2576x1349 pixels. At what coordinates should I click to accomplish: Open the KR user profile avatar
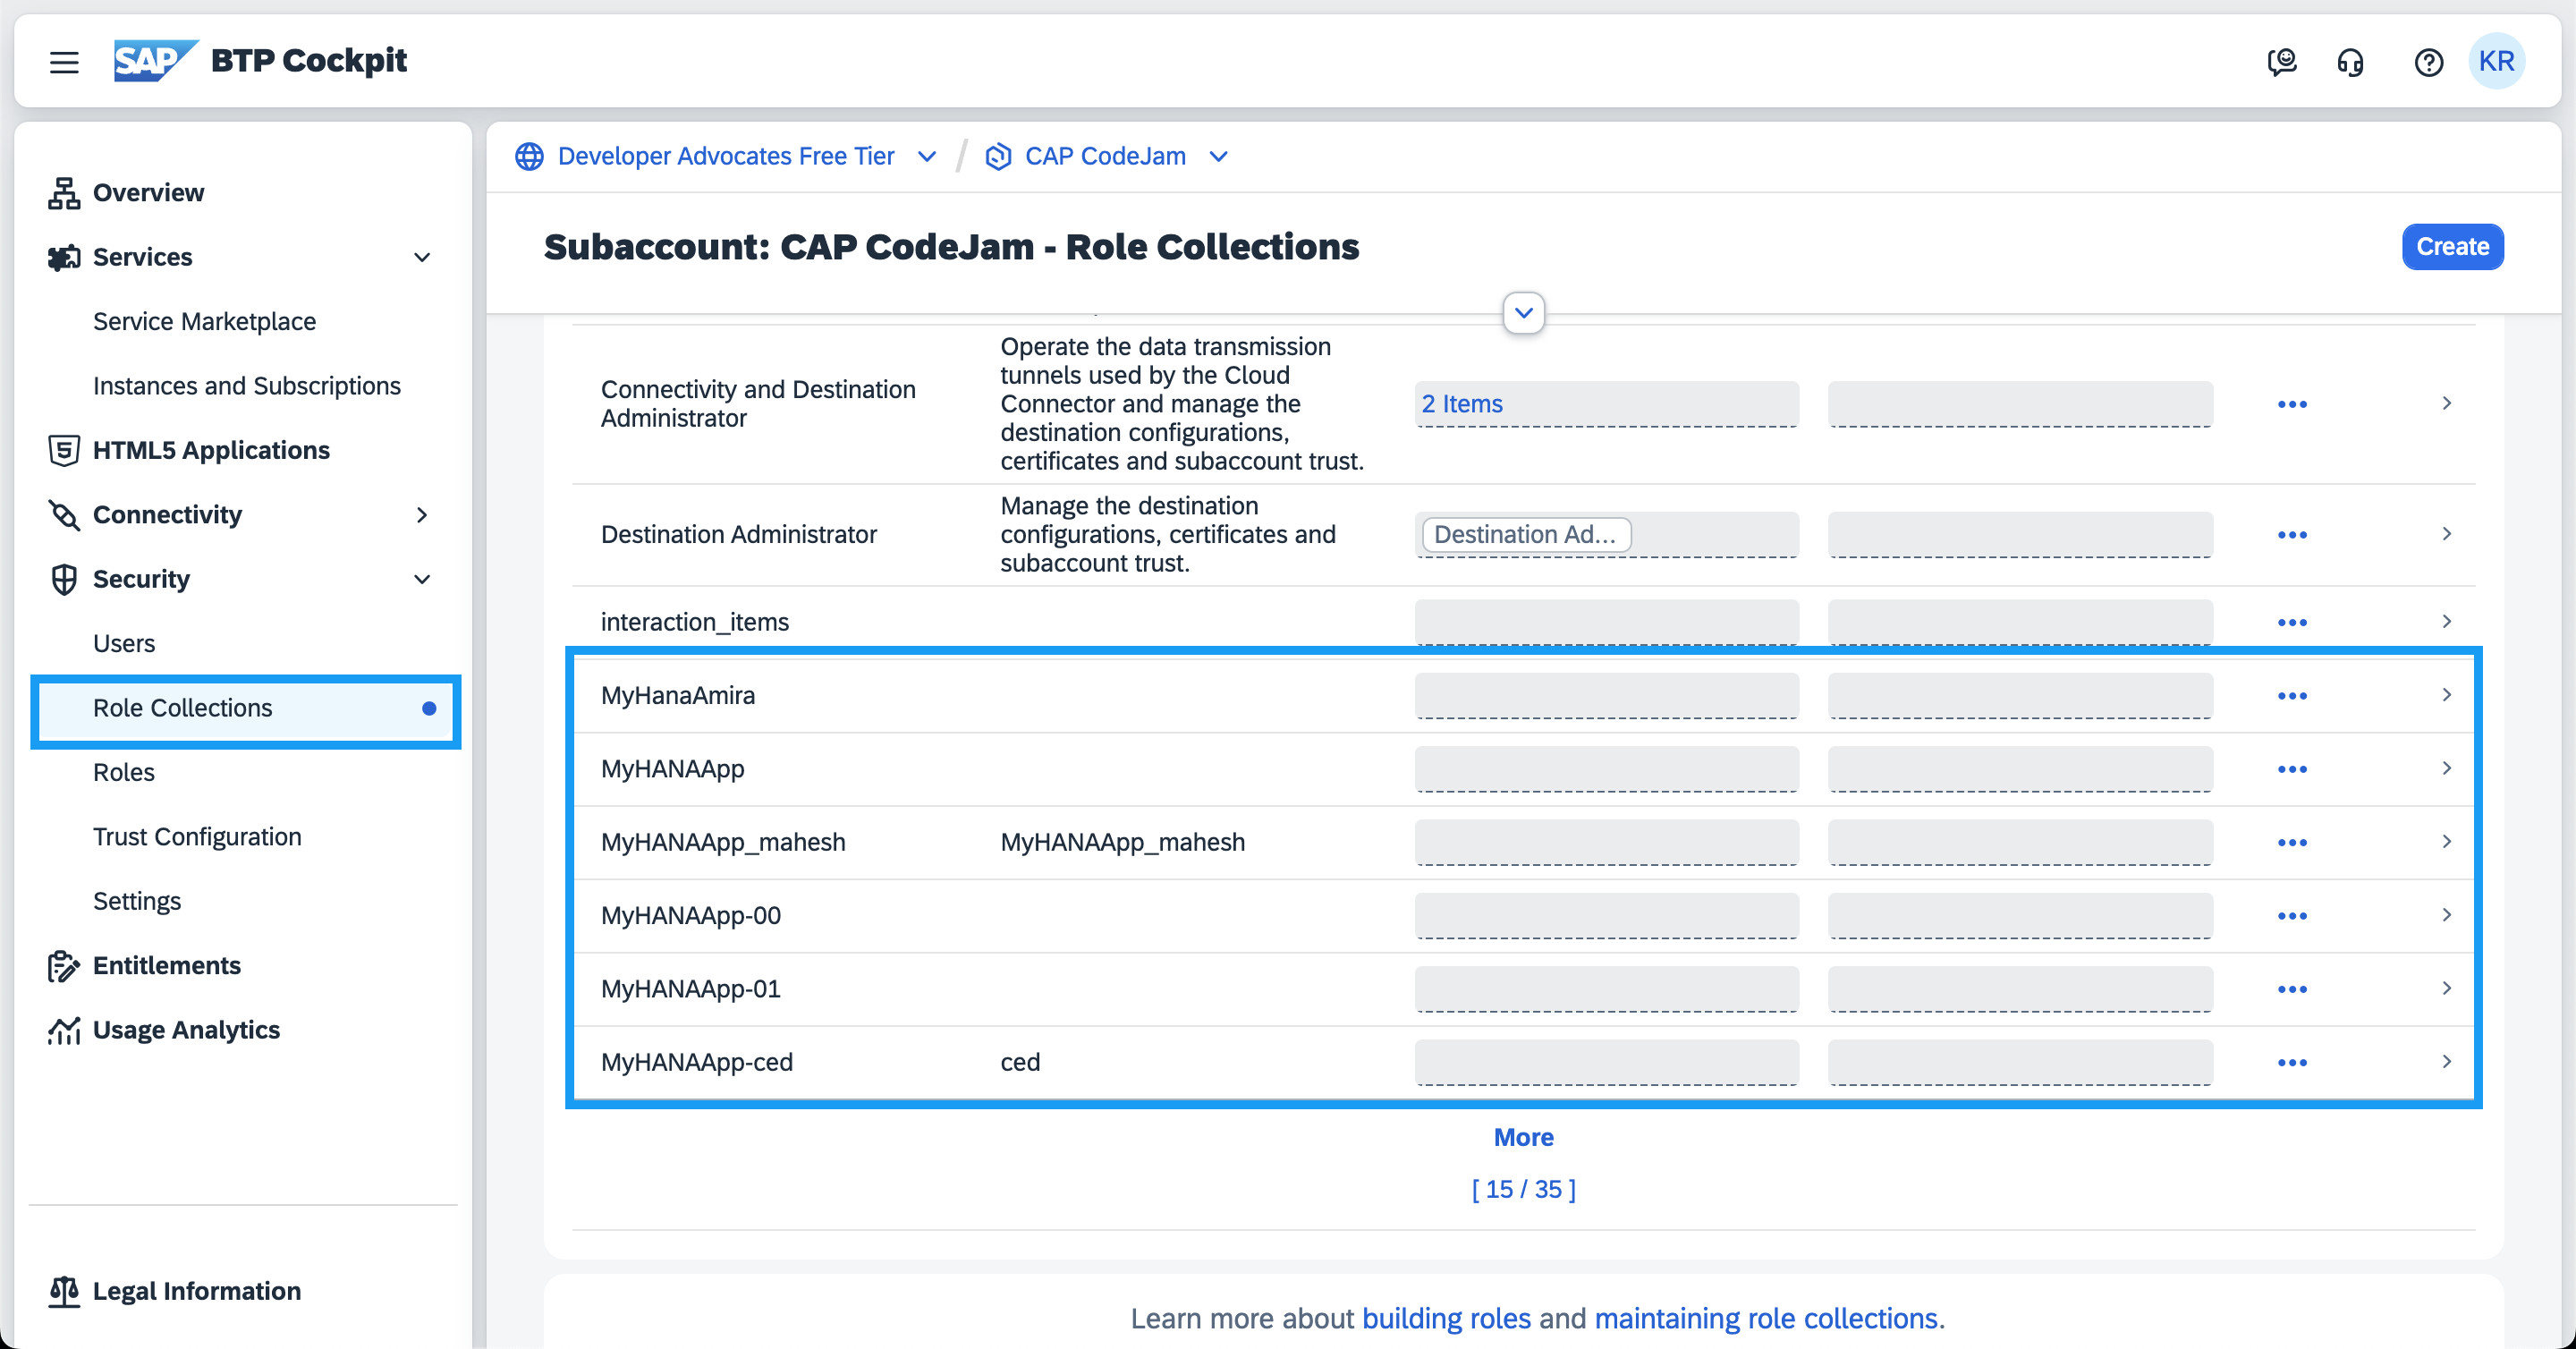pos(2496,61)
